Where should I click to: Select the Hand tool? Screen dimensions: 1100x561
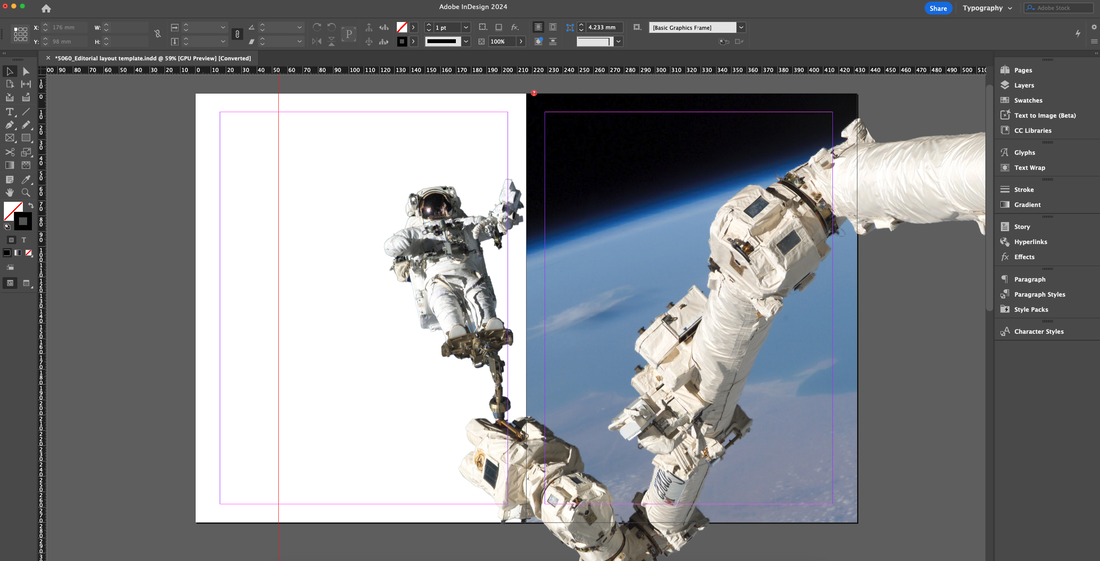(x=10, y=192)
